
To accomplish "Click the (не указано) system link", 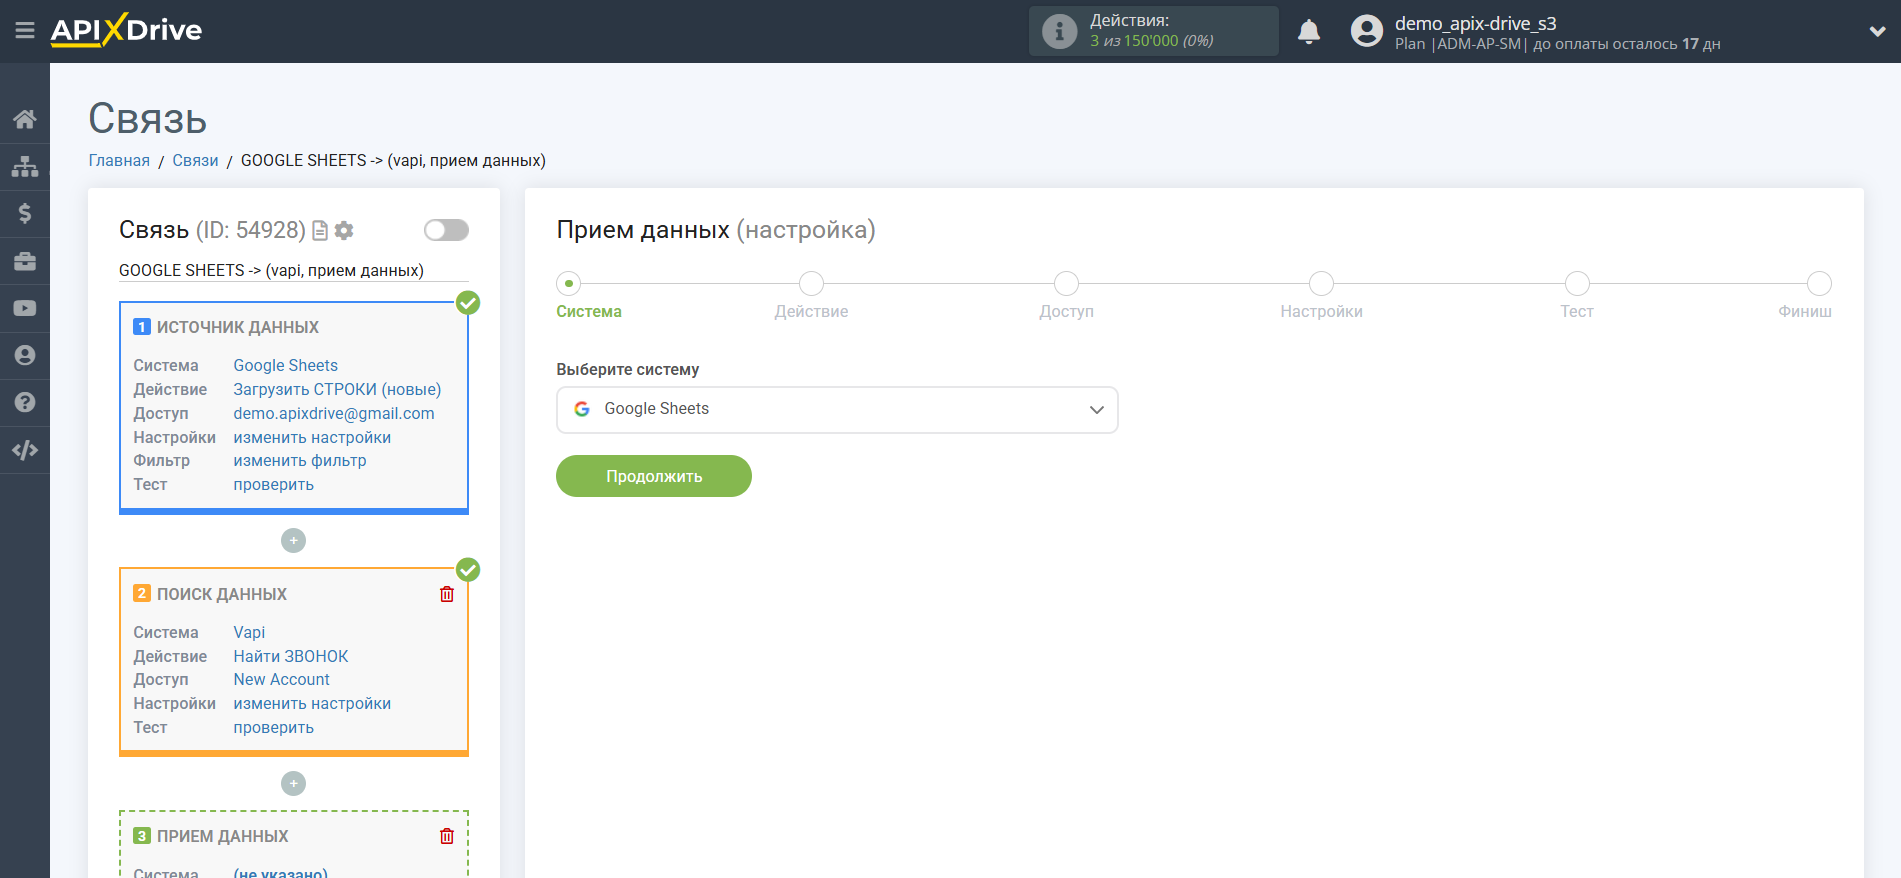I will (x=281, y=873).
